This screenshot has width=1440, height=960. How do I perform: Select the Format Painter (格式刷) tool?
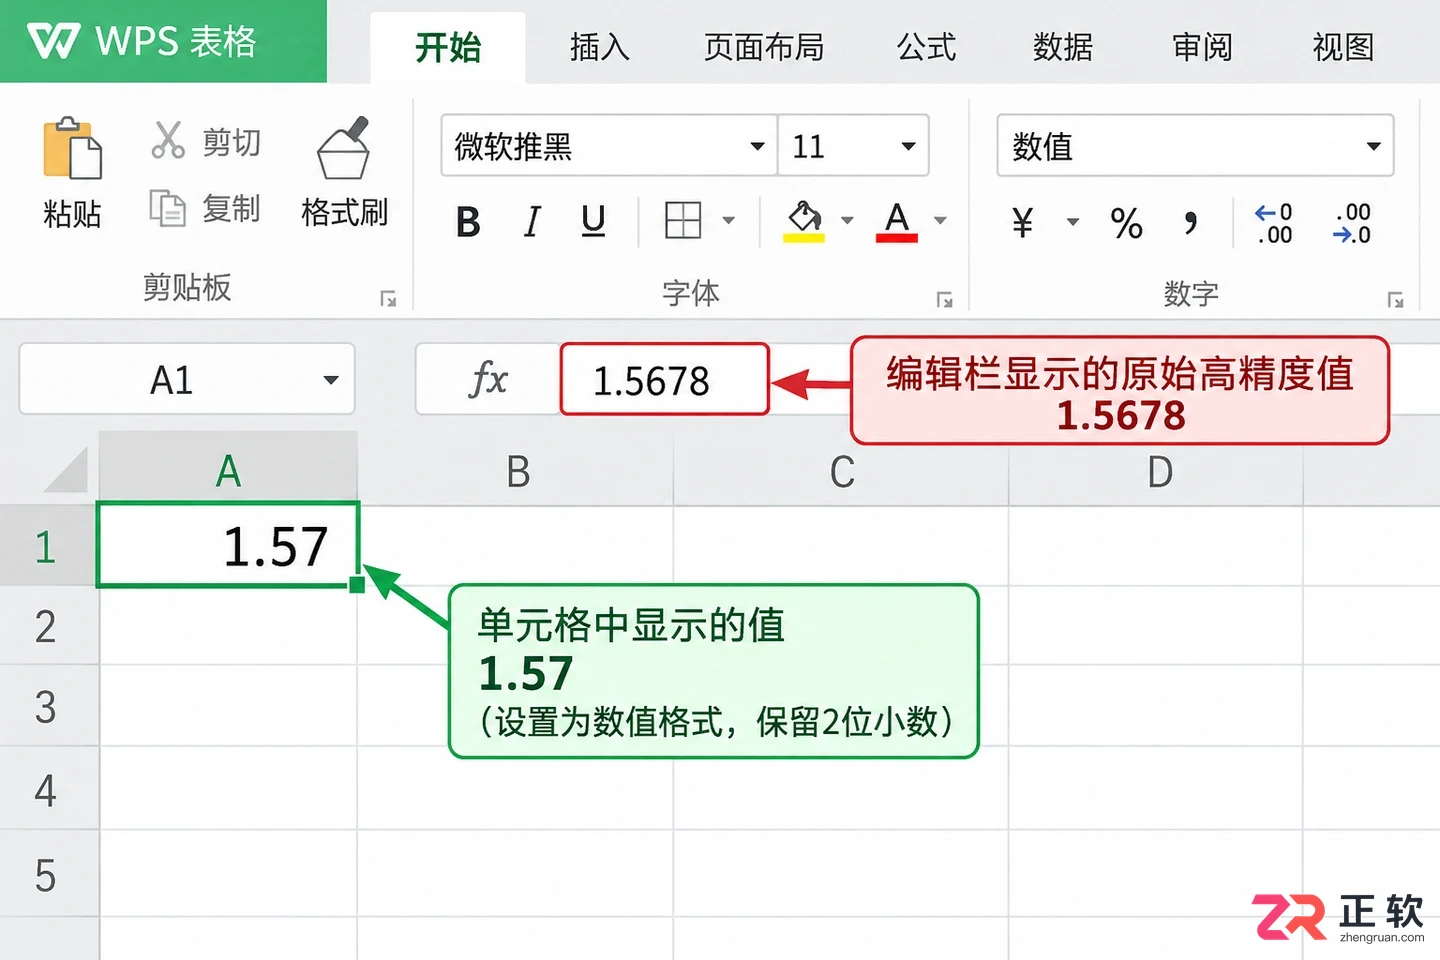point(344,172)
